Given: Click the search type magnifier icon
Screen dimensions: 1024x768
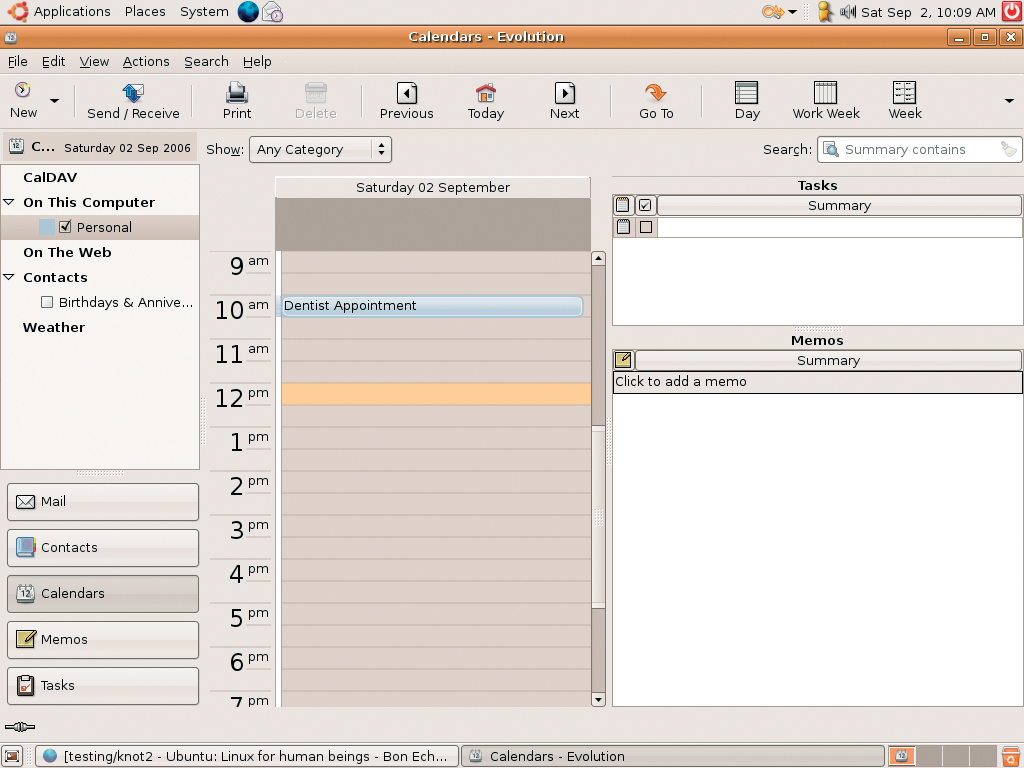Looking at the screenshot, I should coord(831,150).
